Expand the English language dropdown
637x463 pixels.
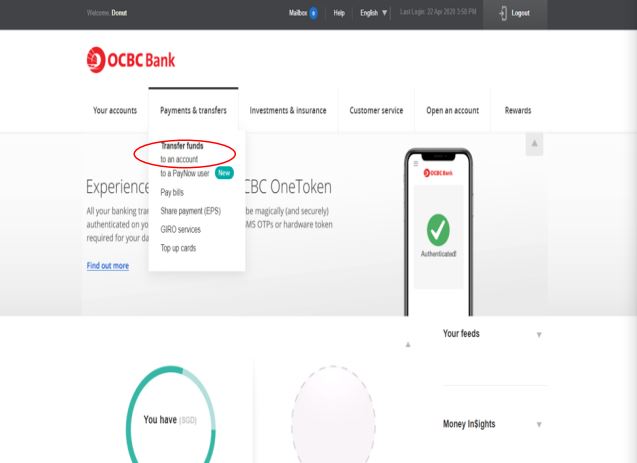coord(373,13)
